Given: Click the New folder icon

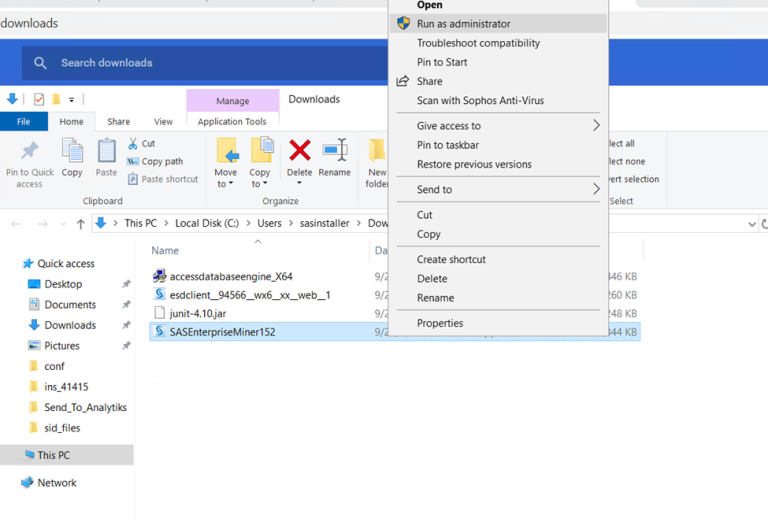Looking at the screenshot, I should pos(378,150).
